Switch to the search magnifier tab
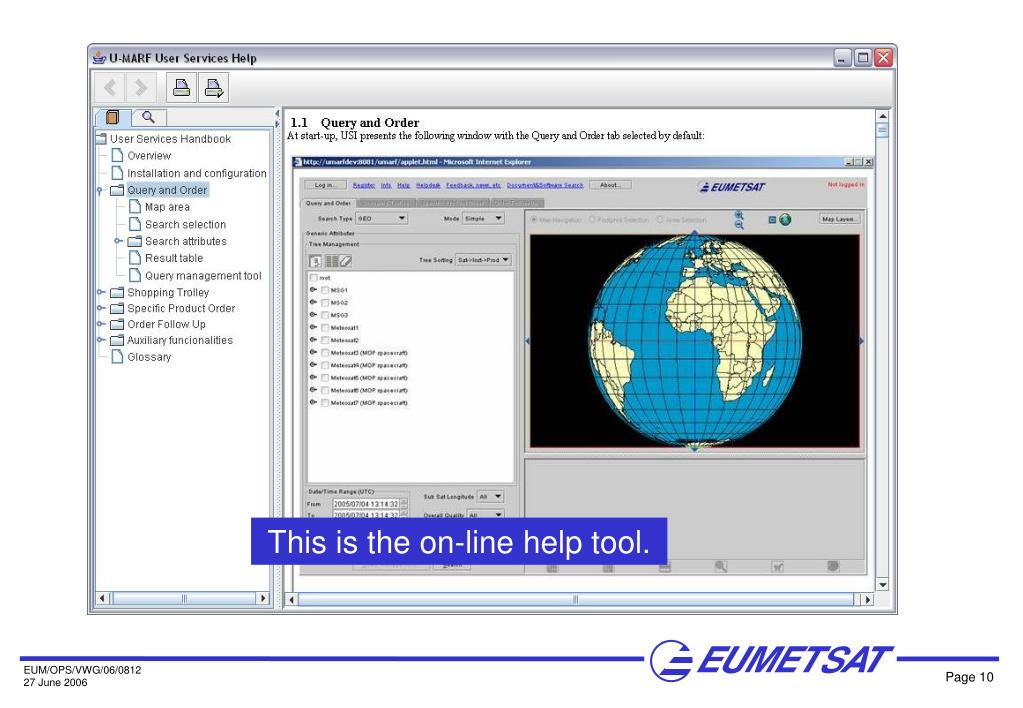Screen dimensions: 1023x708 [x=149, y=117]
